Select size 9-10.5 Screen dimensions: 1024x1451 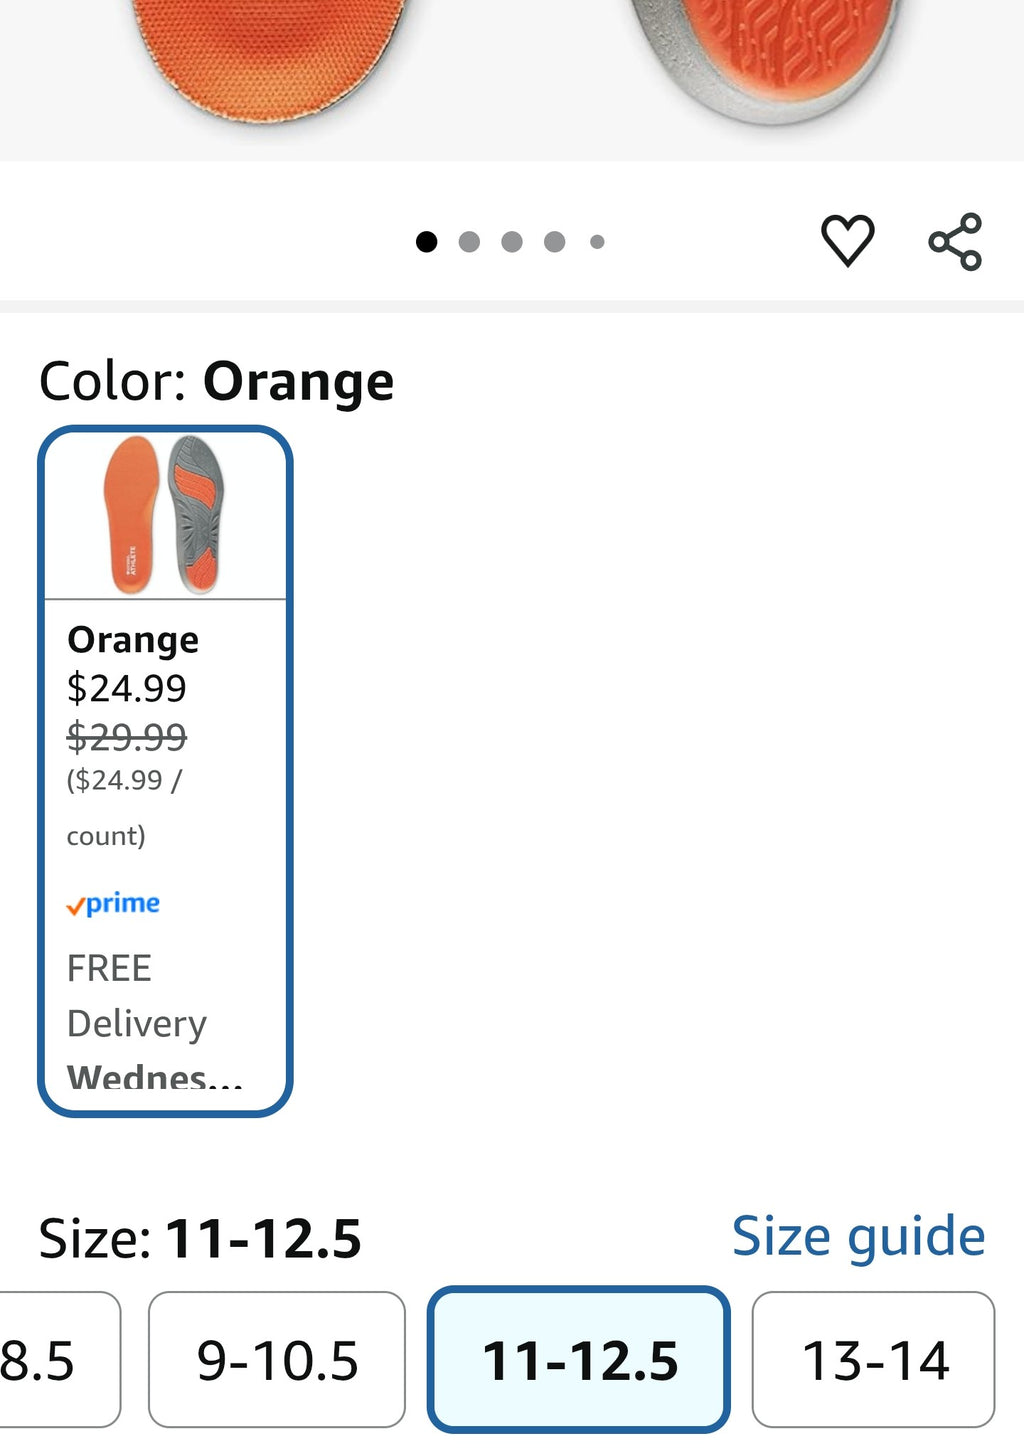click(x=277, y=1360)
